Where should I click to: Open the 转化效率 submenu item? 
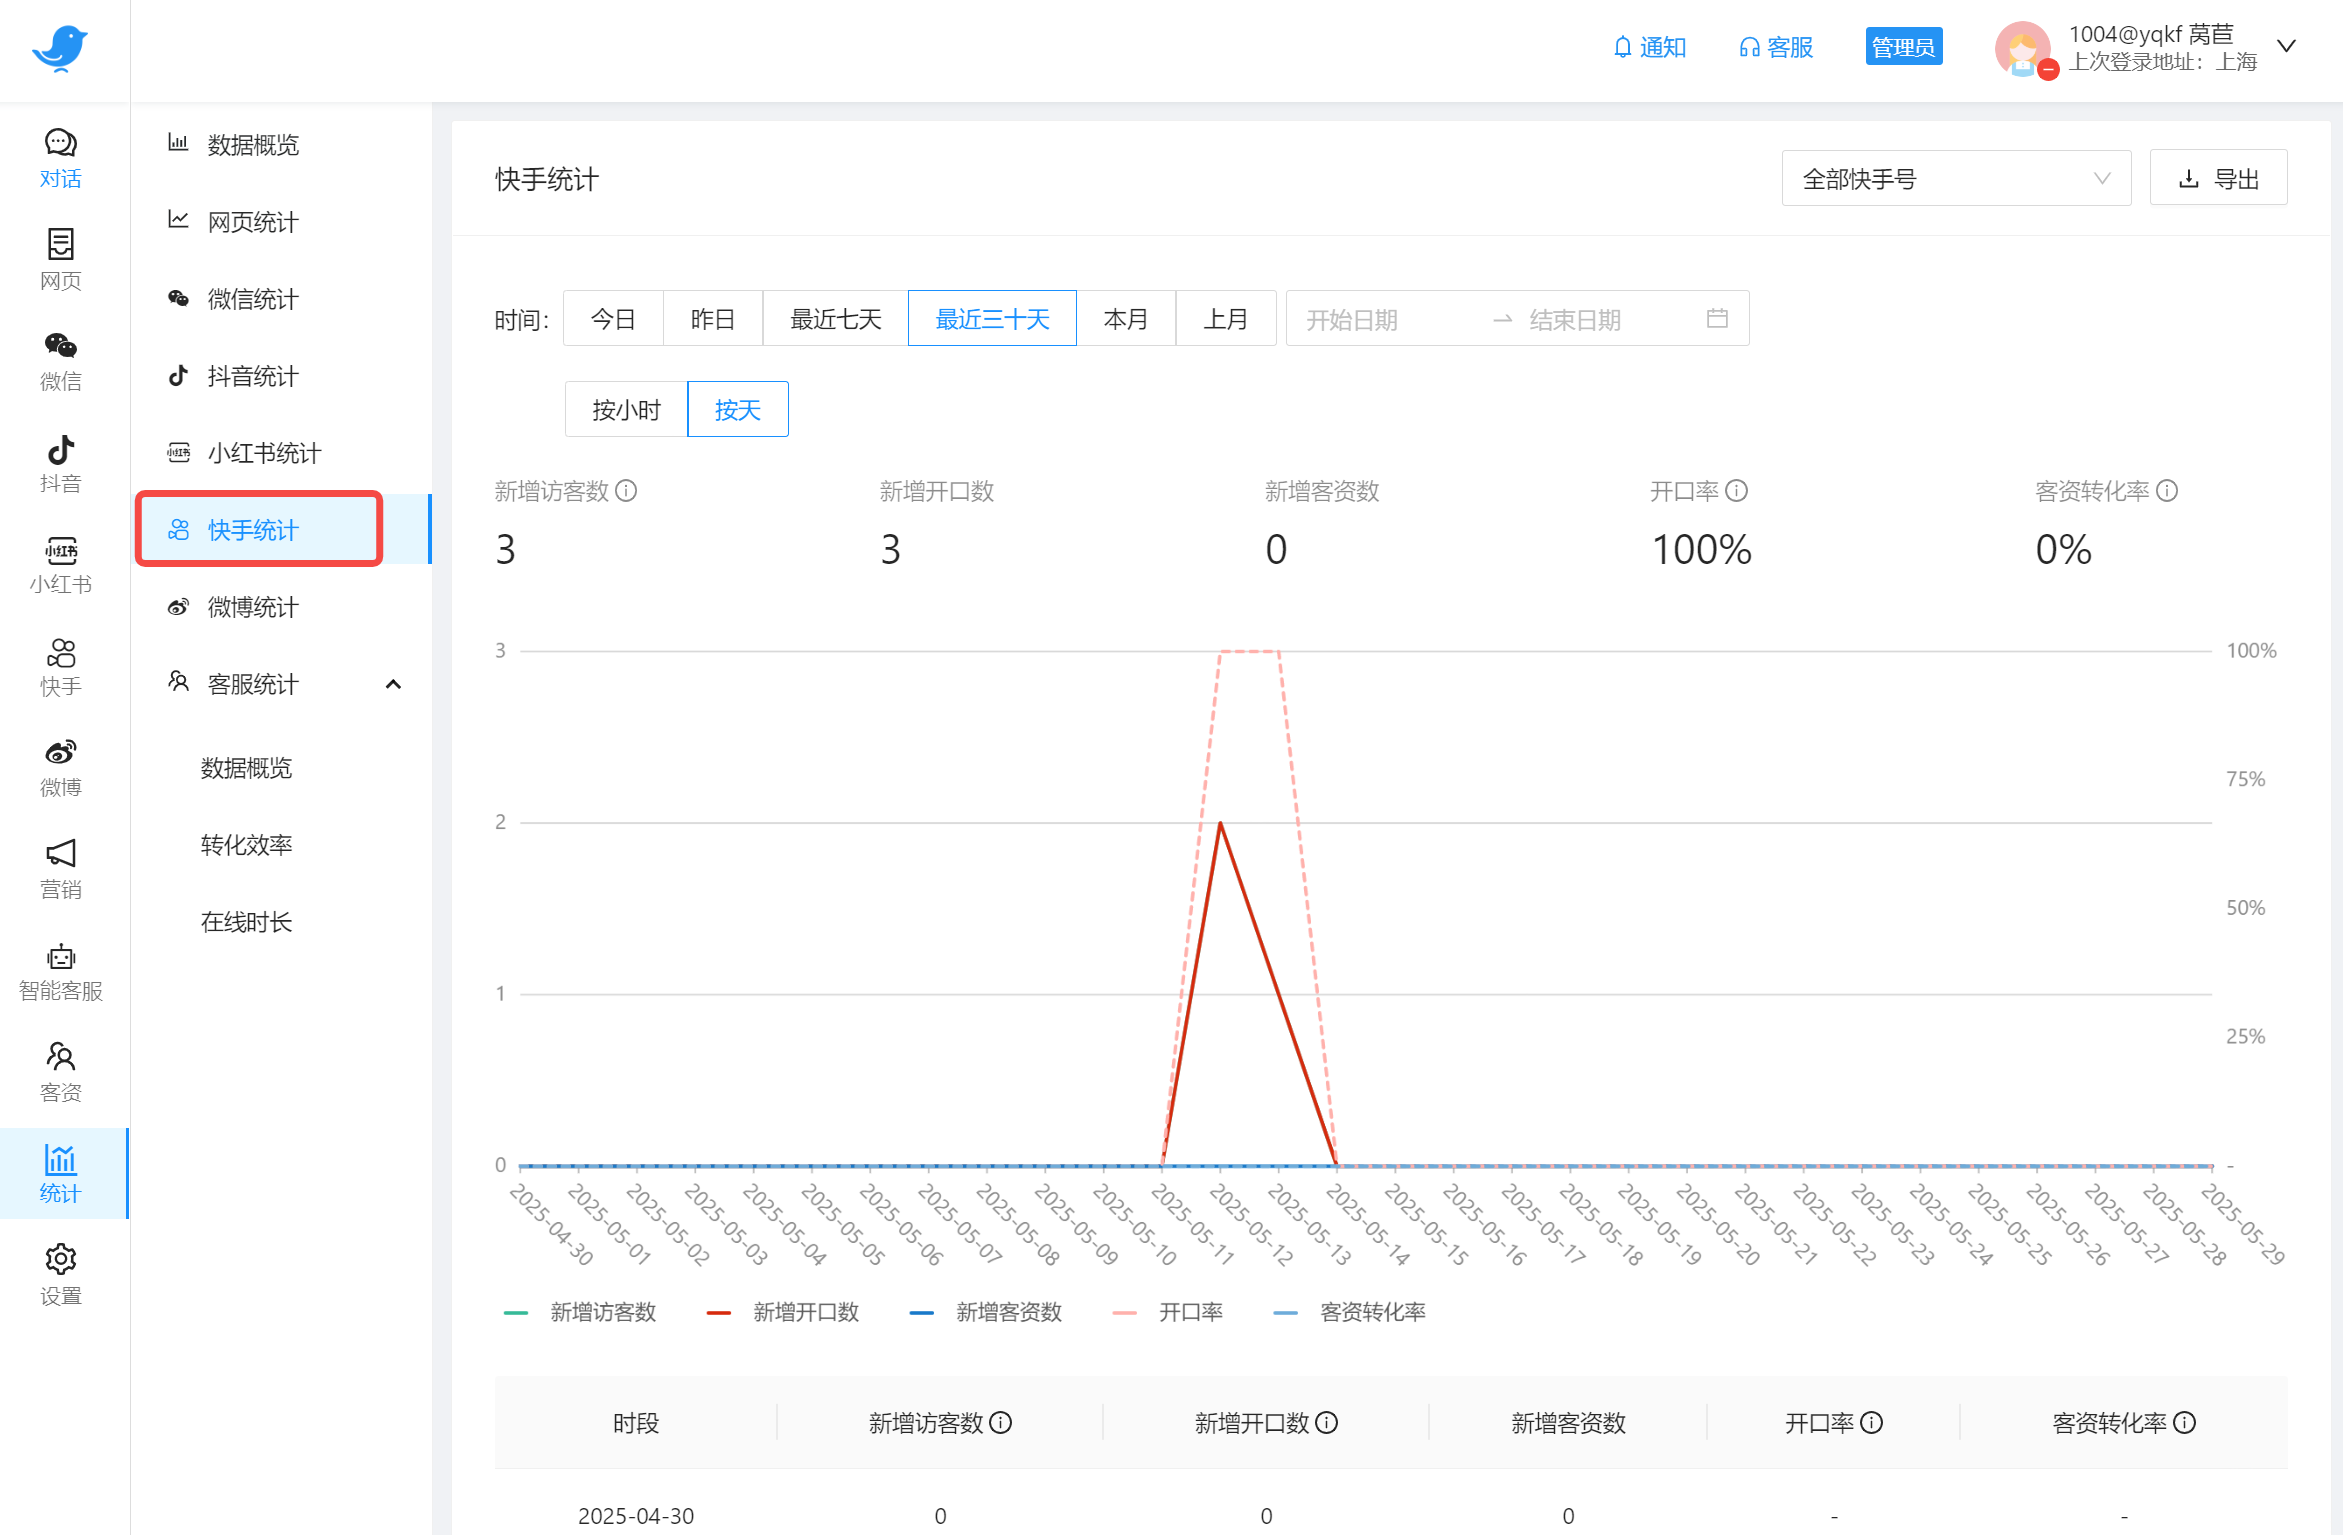coord(246,845)
